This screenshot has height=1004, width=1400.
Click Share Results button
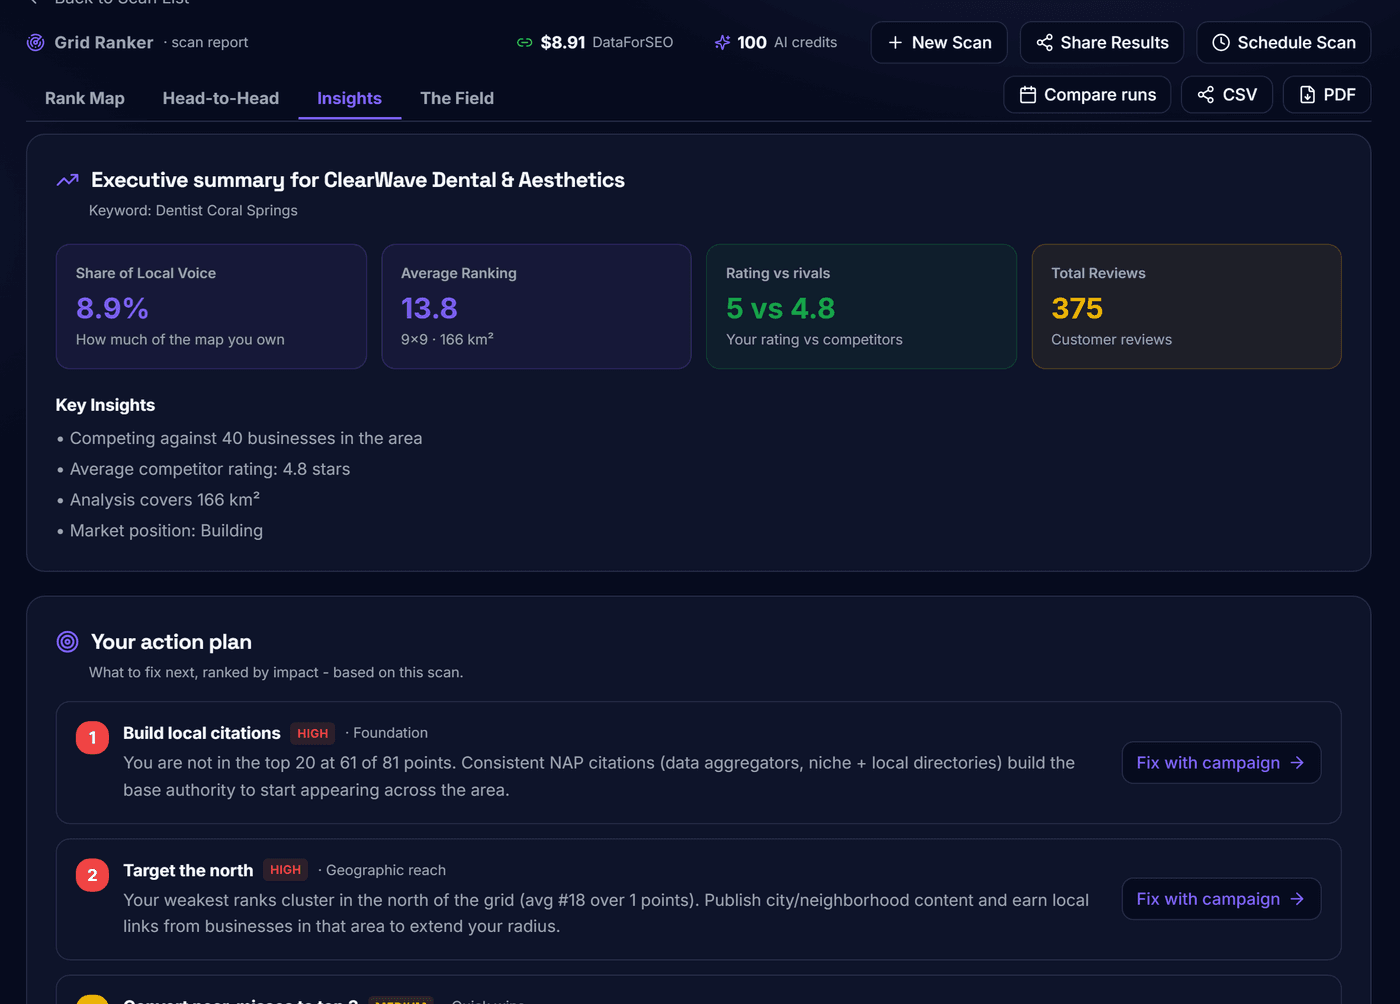[1102, 42]
